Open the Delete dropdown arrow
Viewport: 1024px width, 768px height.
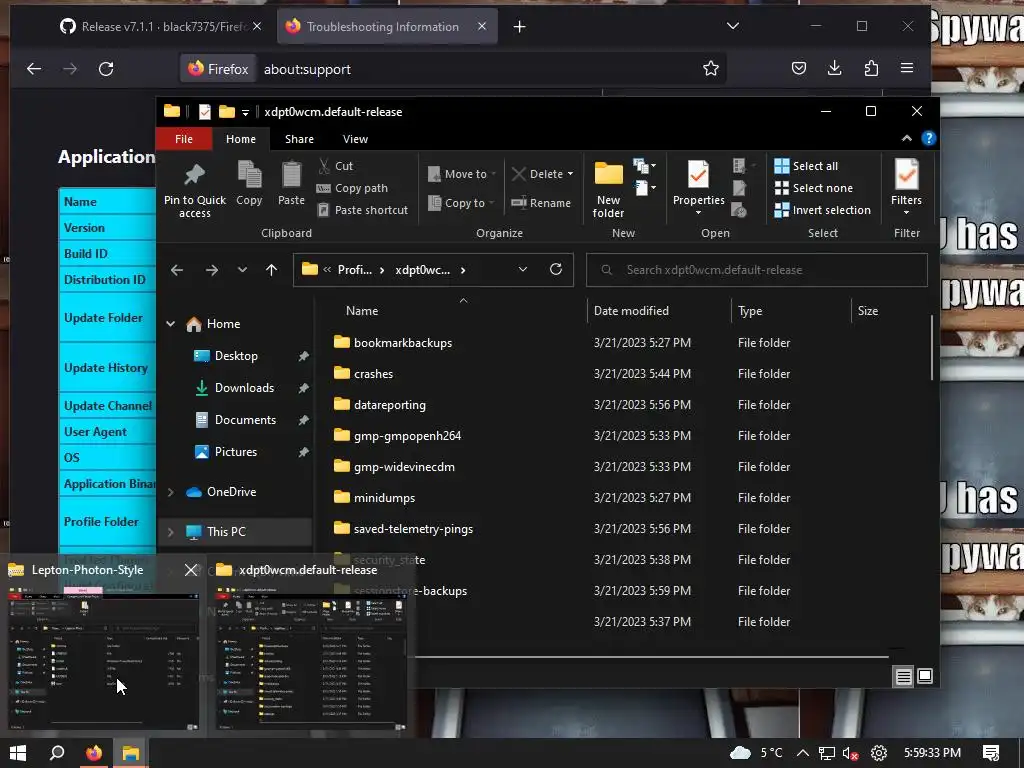570,174
